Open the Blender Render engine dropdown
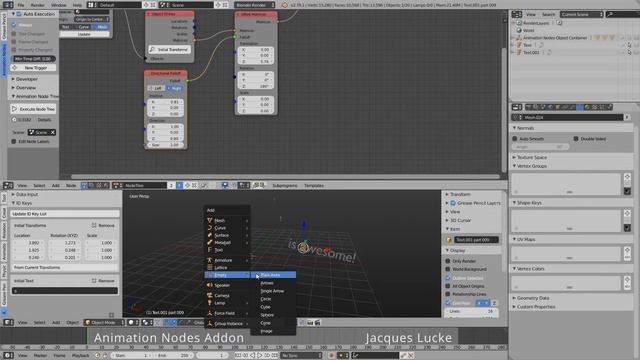 tap(255, 5)
